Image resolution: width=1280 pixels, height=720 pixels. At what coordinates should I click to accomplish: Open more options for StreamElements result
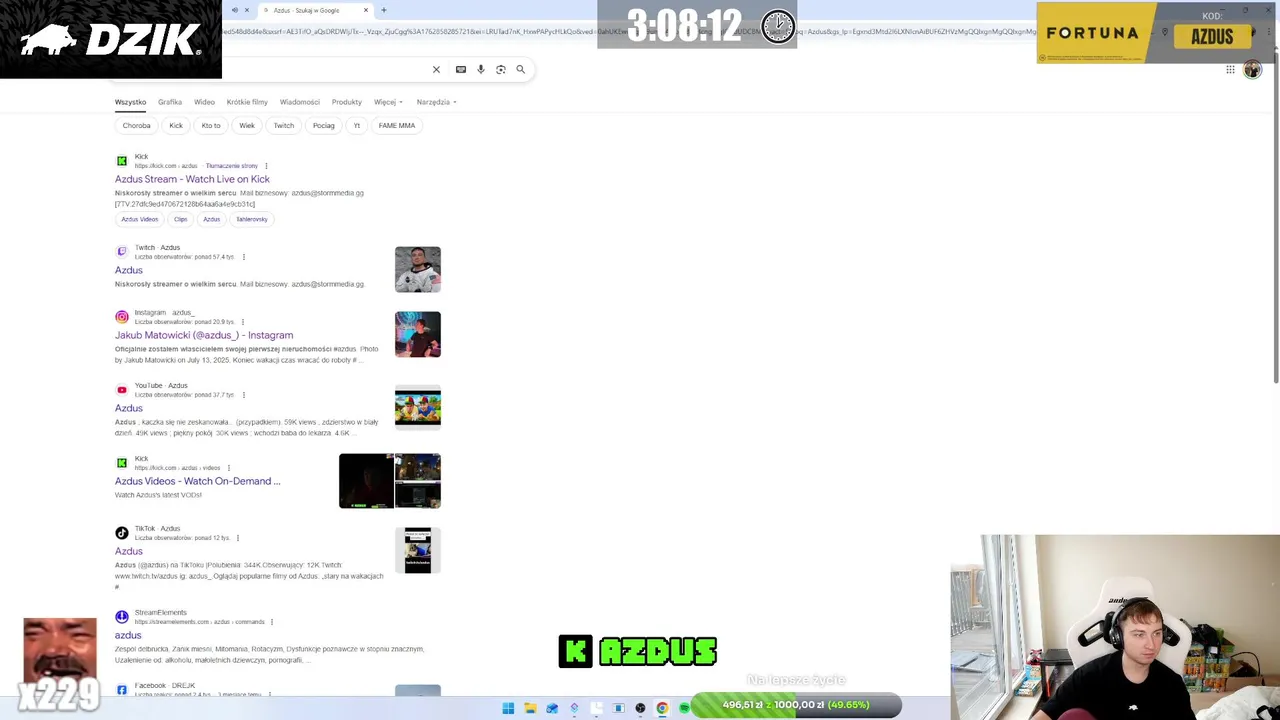point(271,622)
